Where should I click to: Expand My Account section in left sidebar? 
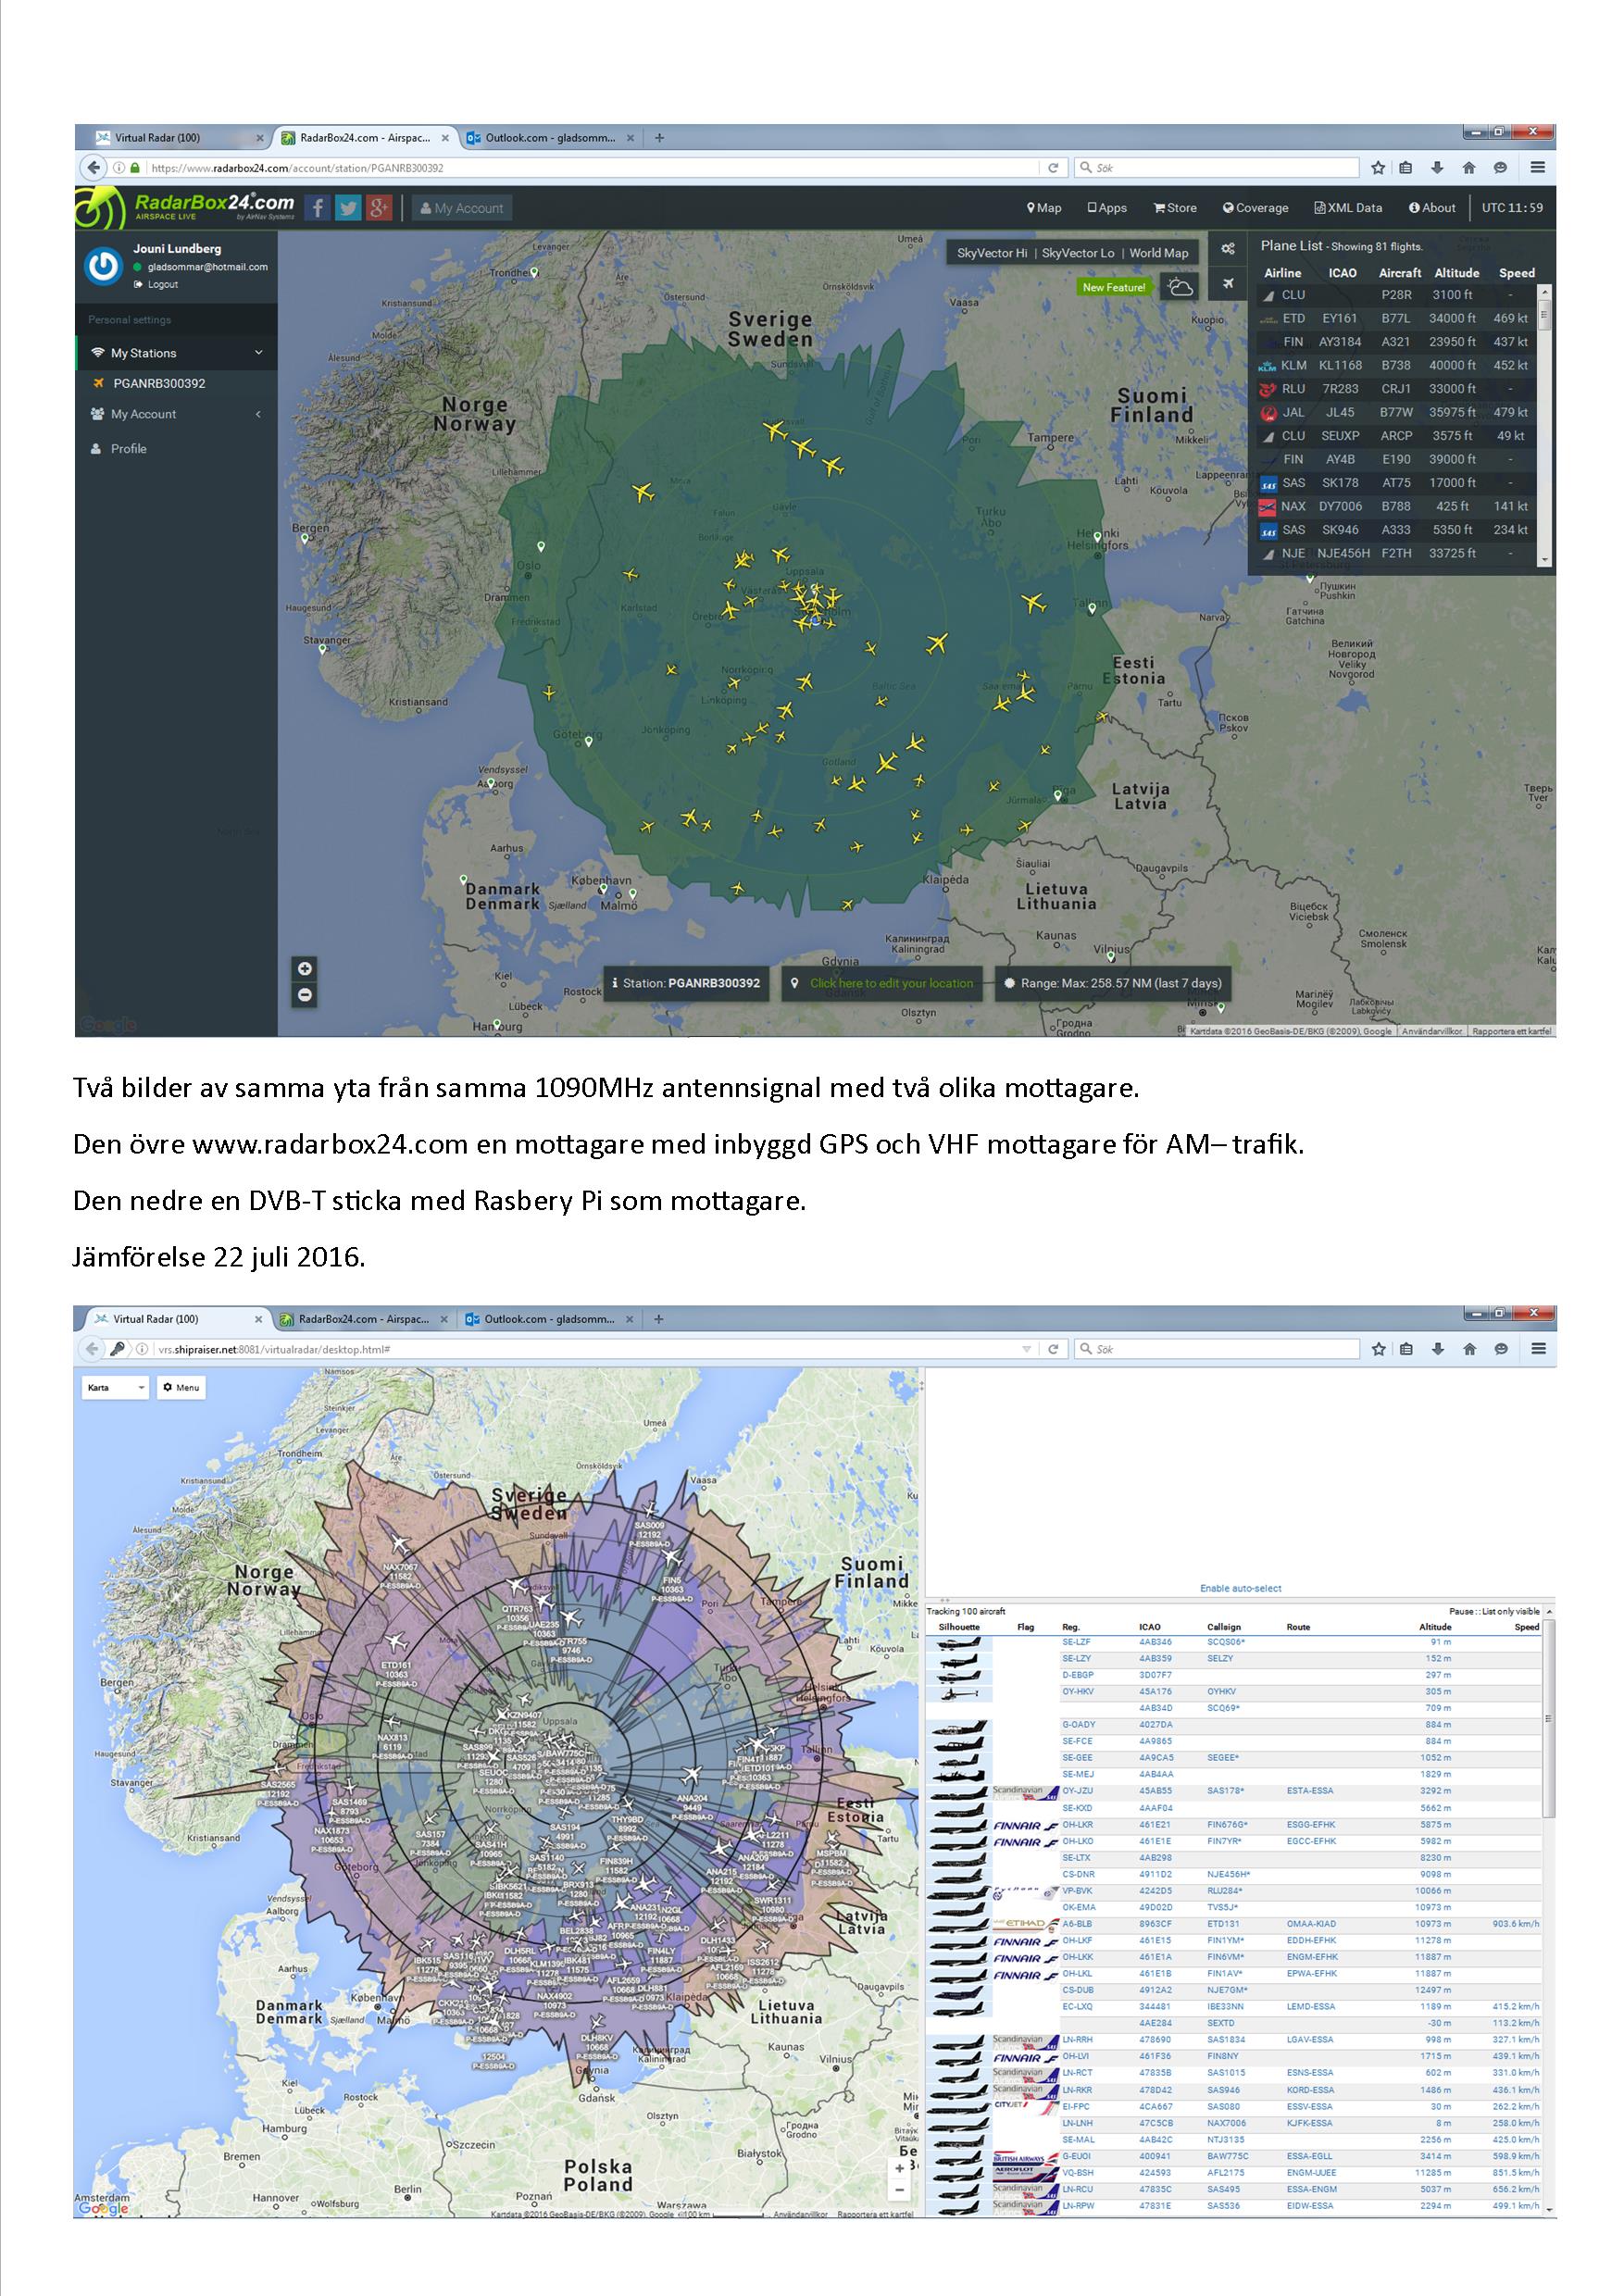(x=176, y=414)
